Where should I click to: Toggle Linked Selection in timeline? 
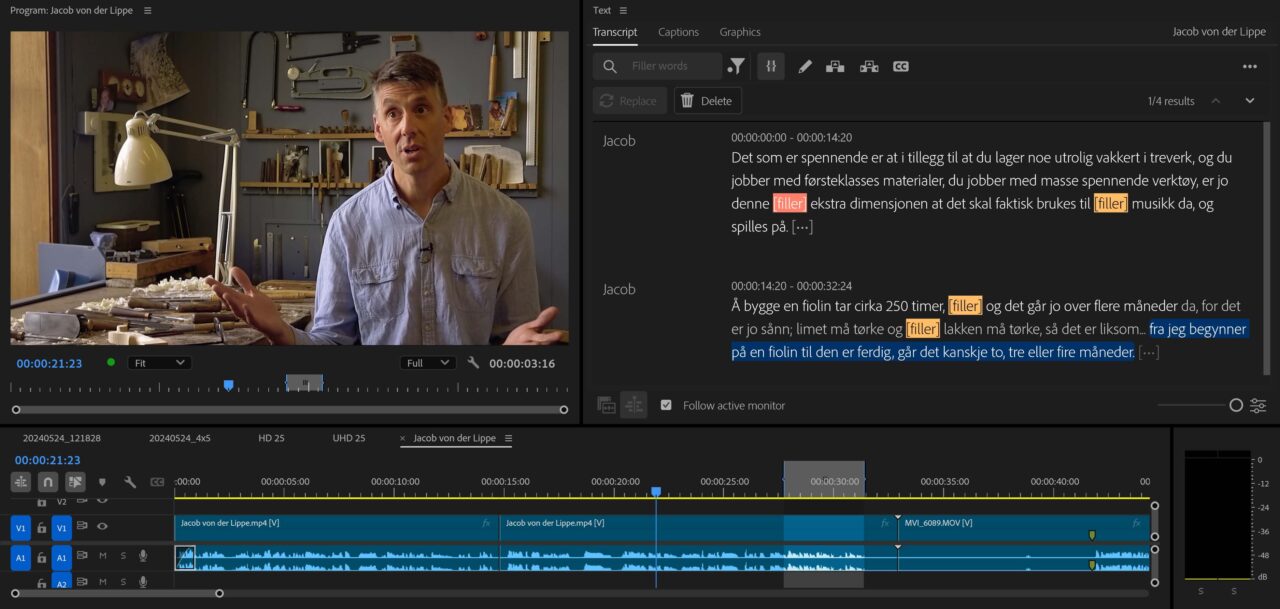(75, 482)
